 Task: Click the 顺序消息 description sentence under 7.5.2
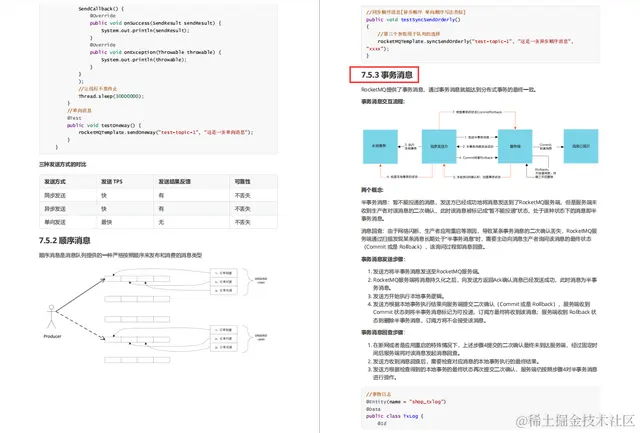(x=120, y=255)
